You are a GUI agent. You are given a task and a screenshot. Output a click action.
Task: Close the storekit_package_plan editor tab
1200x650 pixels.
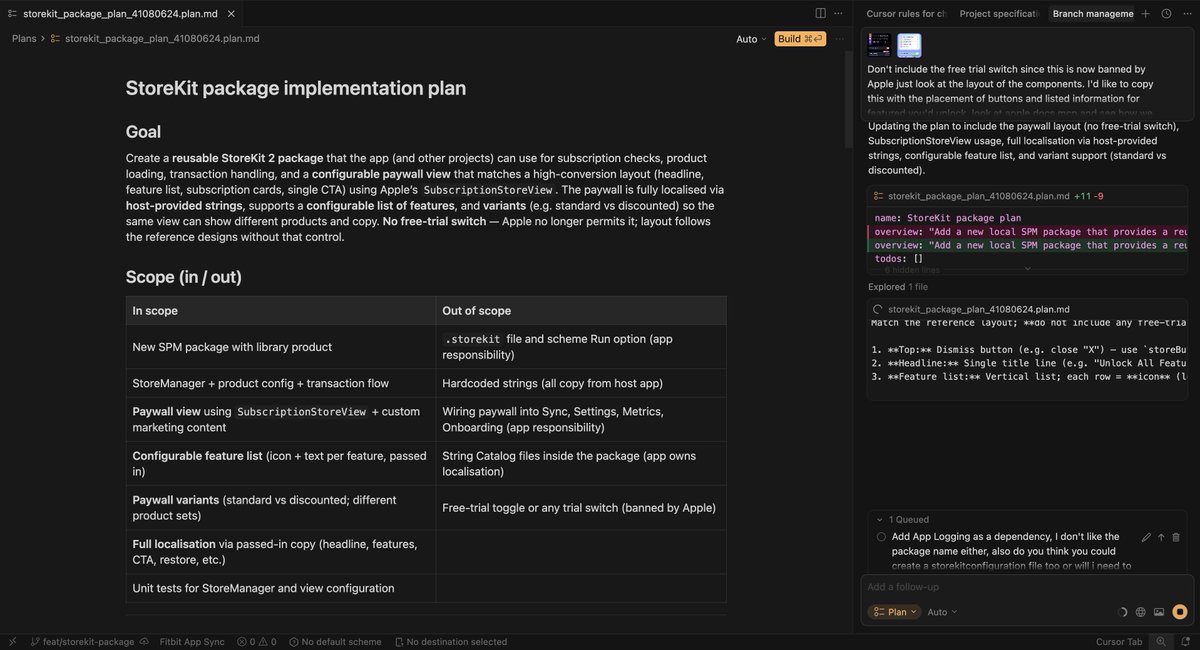tap(231, 13)
